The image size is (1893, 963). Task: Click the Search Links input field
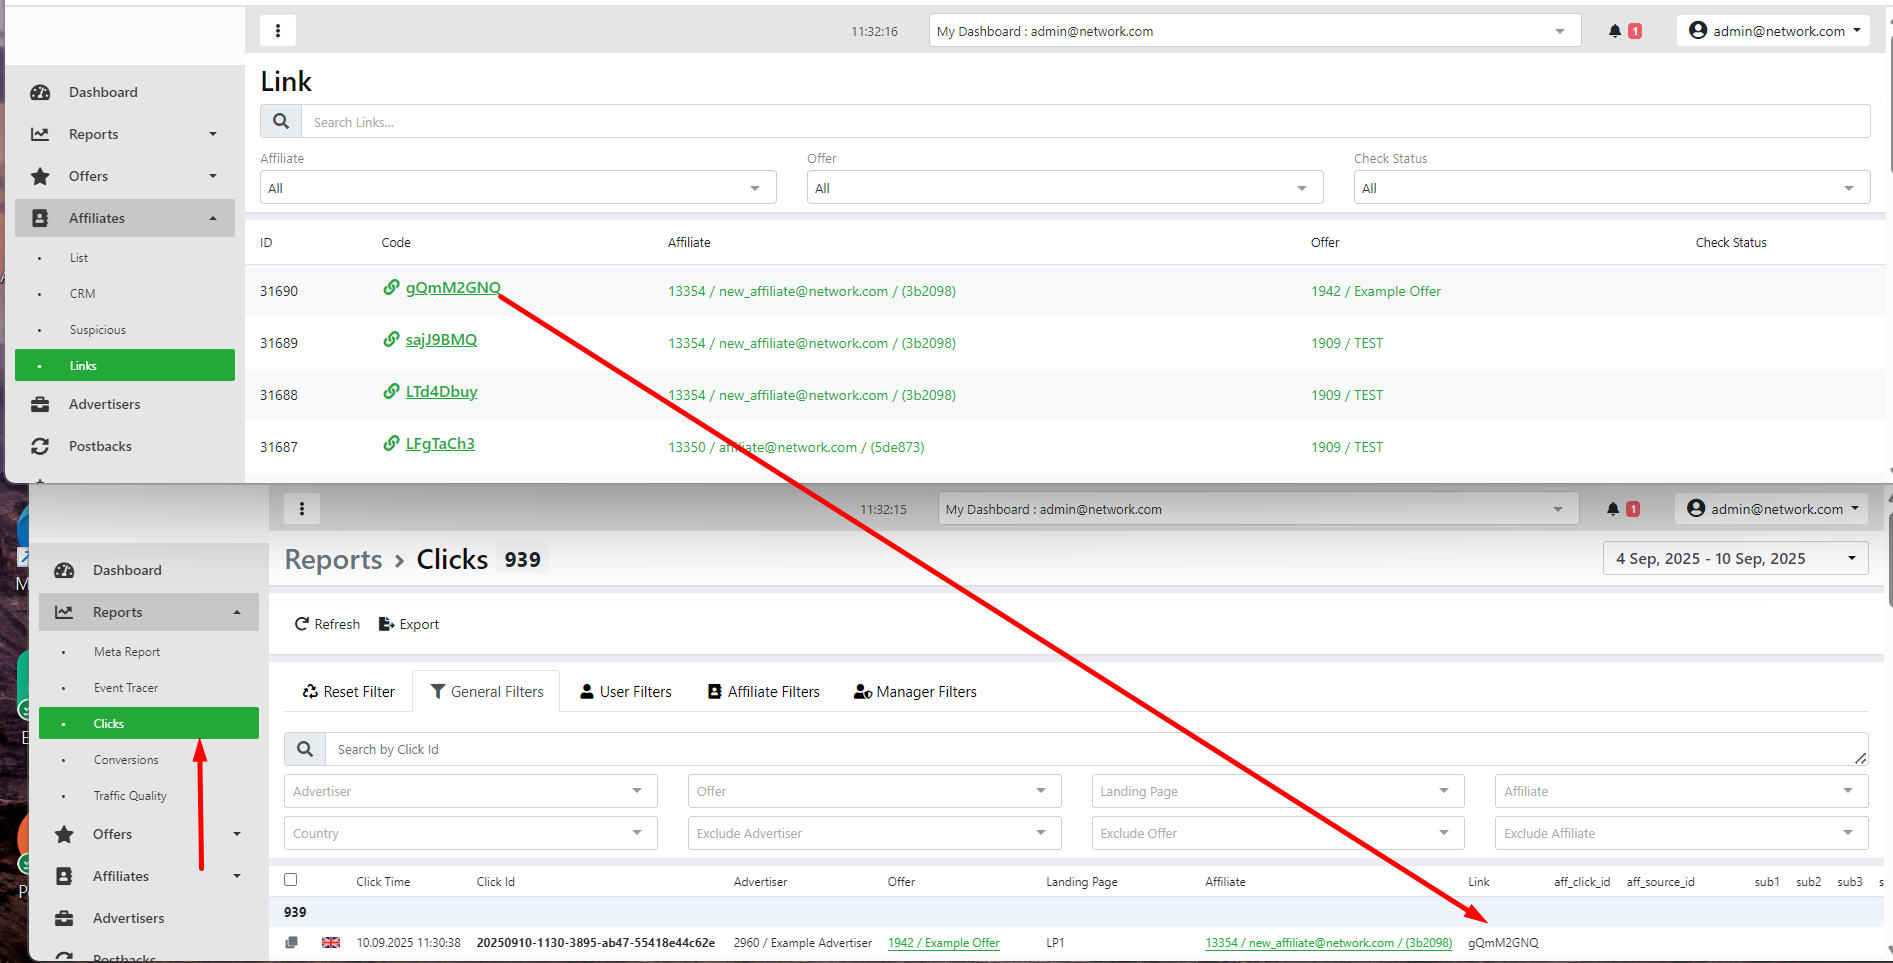pyautogui.click(x=1085, y=122)
